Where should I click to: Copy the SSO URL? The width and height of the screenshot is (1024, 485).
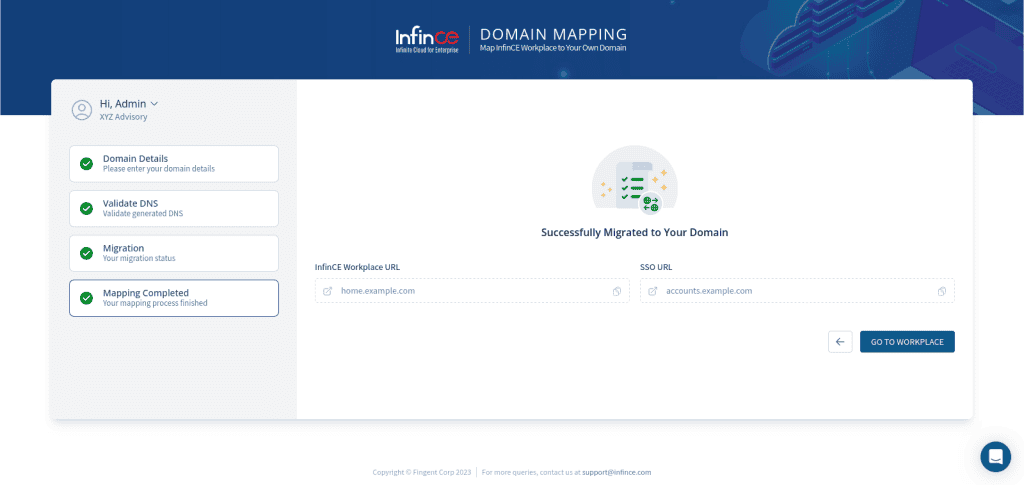click(x=942, y=291)
